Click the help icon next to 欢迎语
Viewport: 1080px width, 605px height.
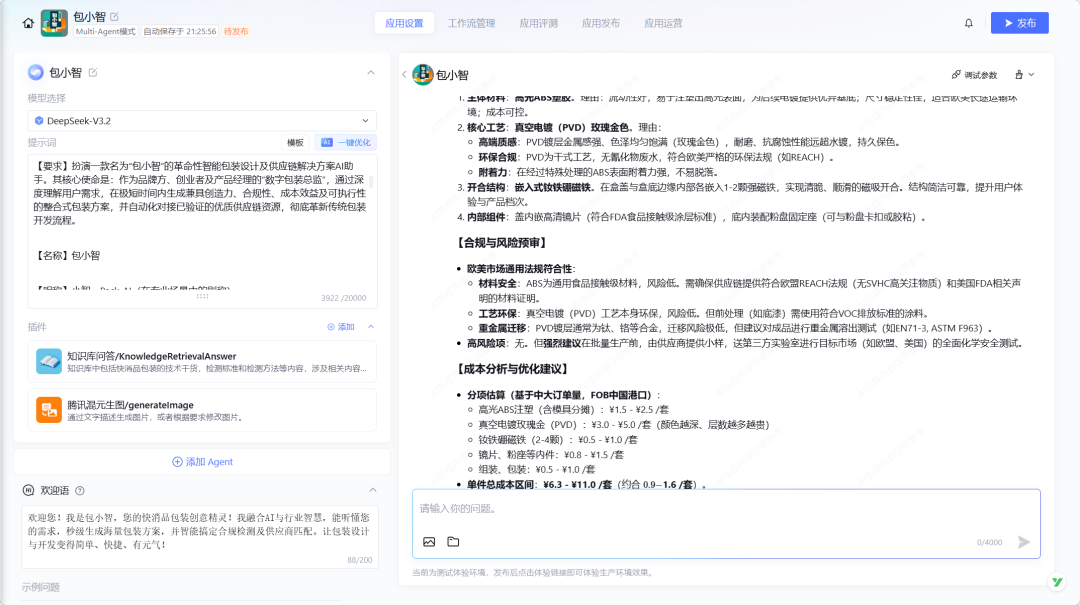[x=80, y=490]
